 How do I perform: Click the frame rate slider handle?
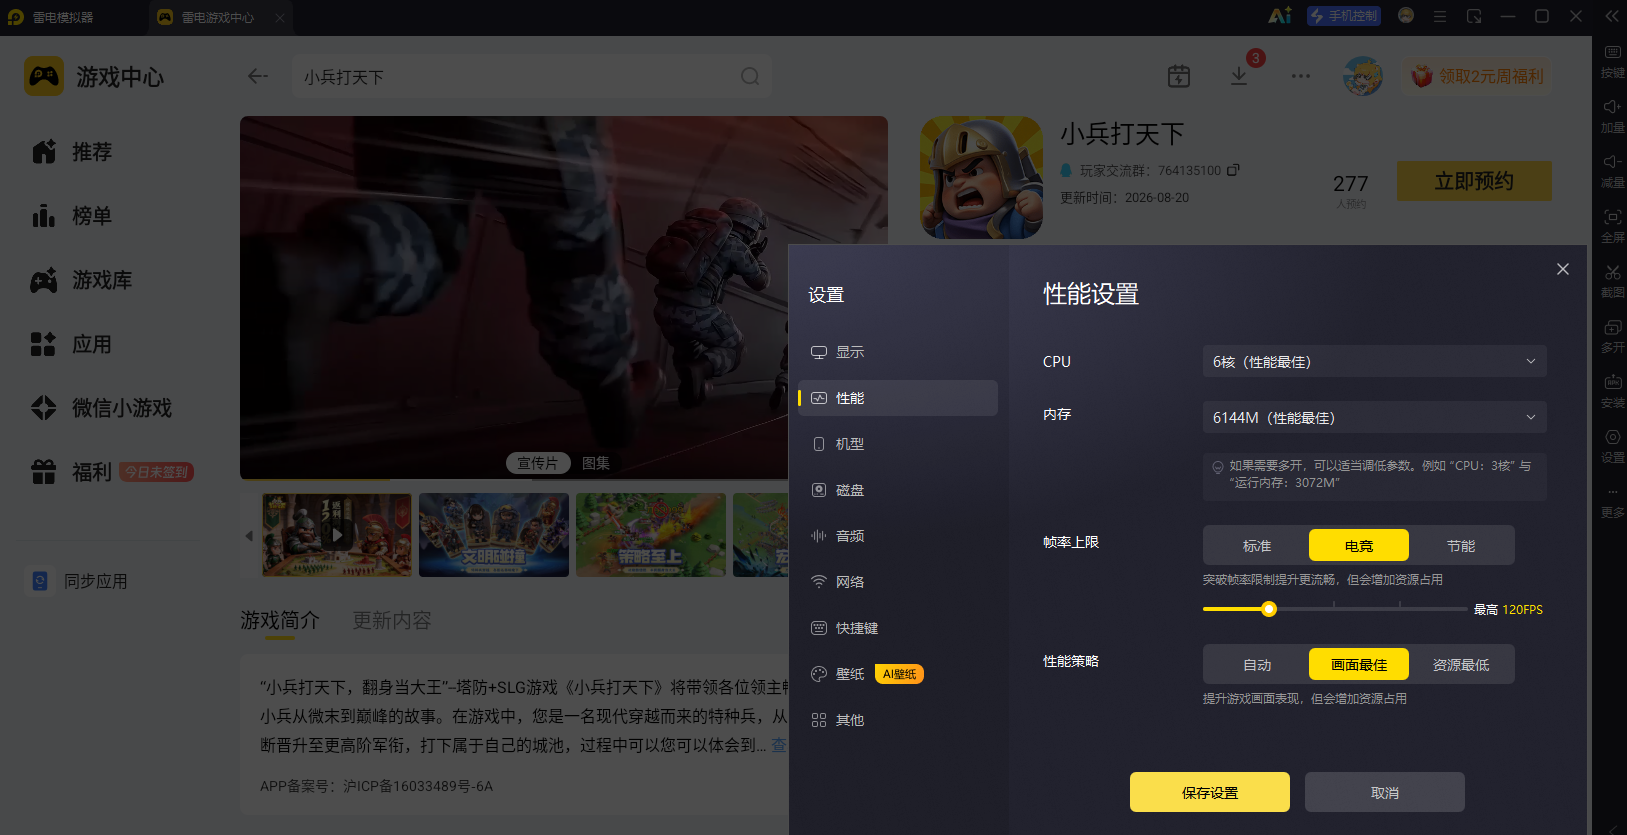(x=1269, y=609)
